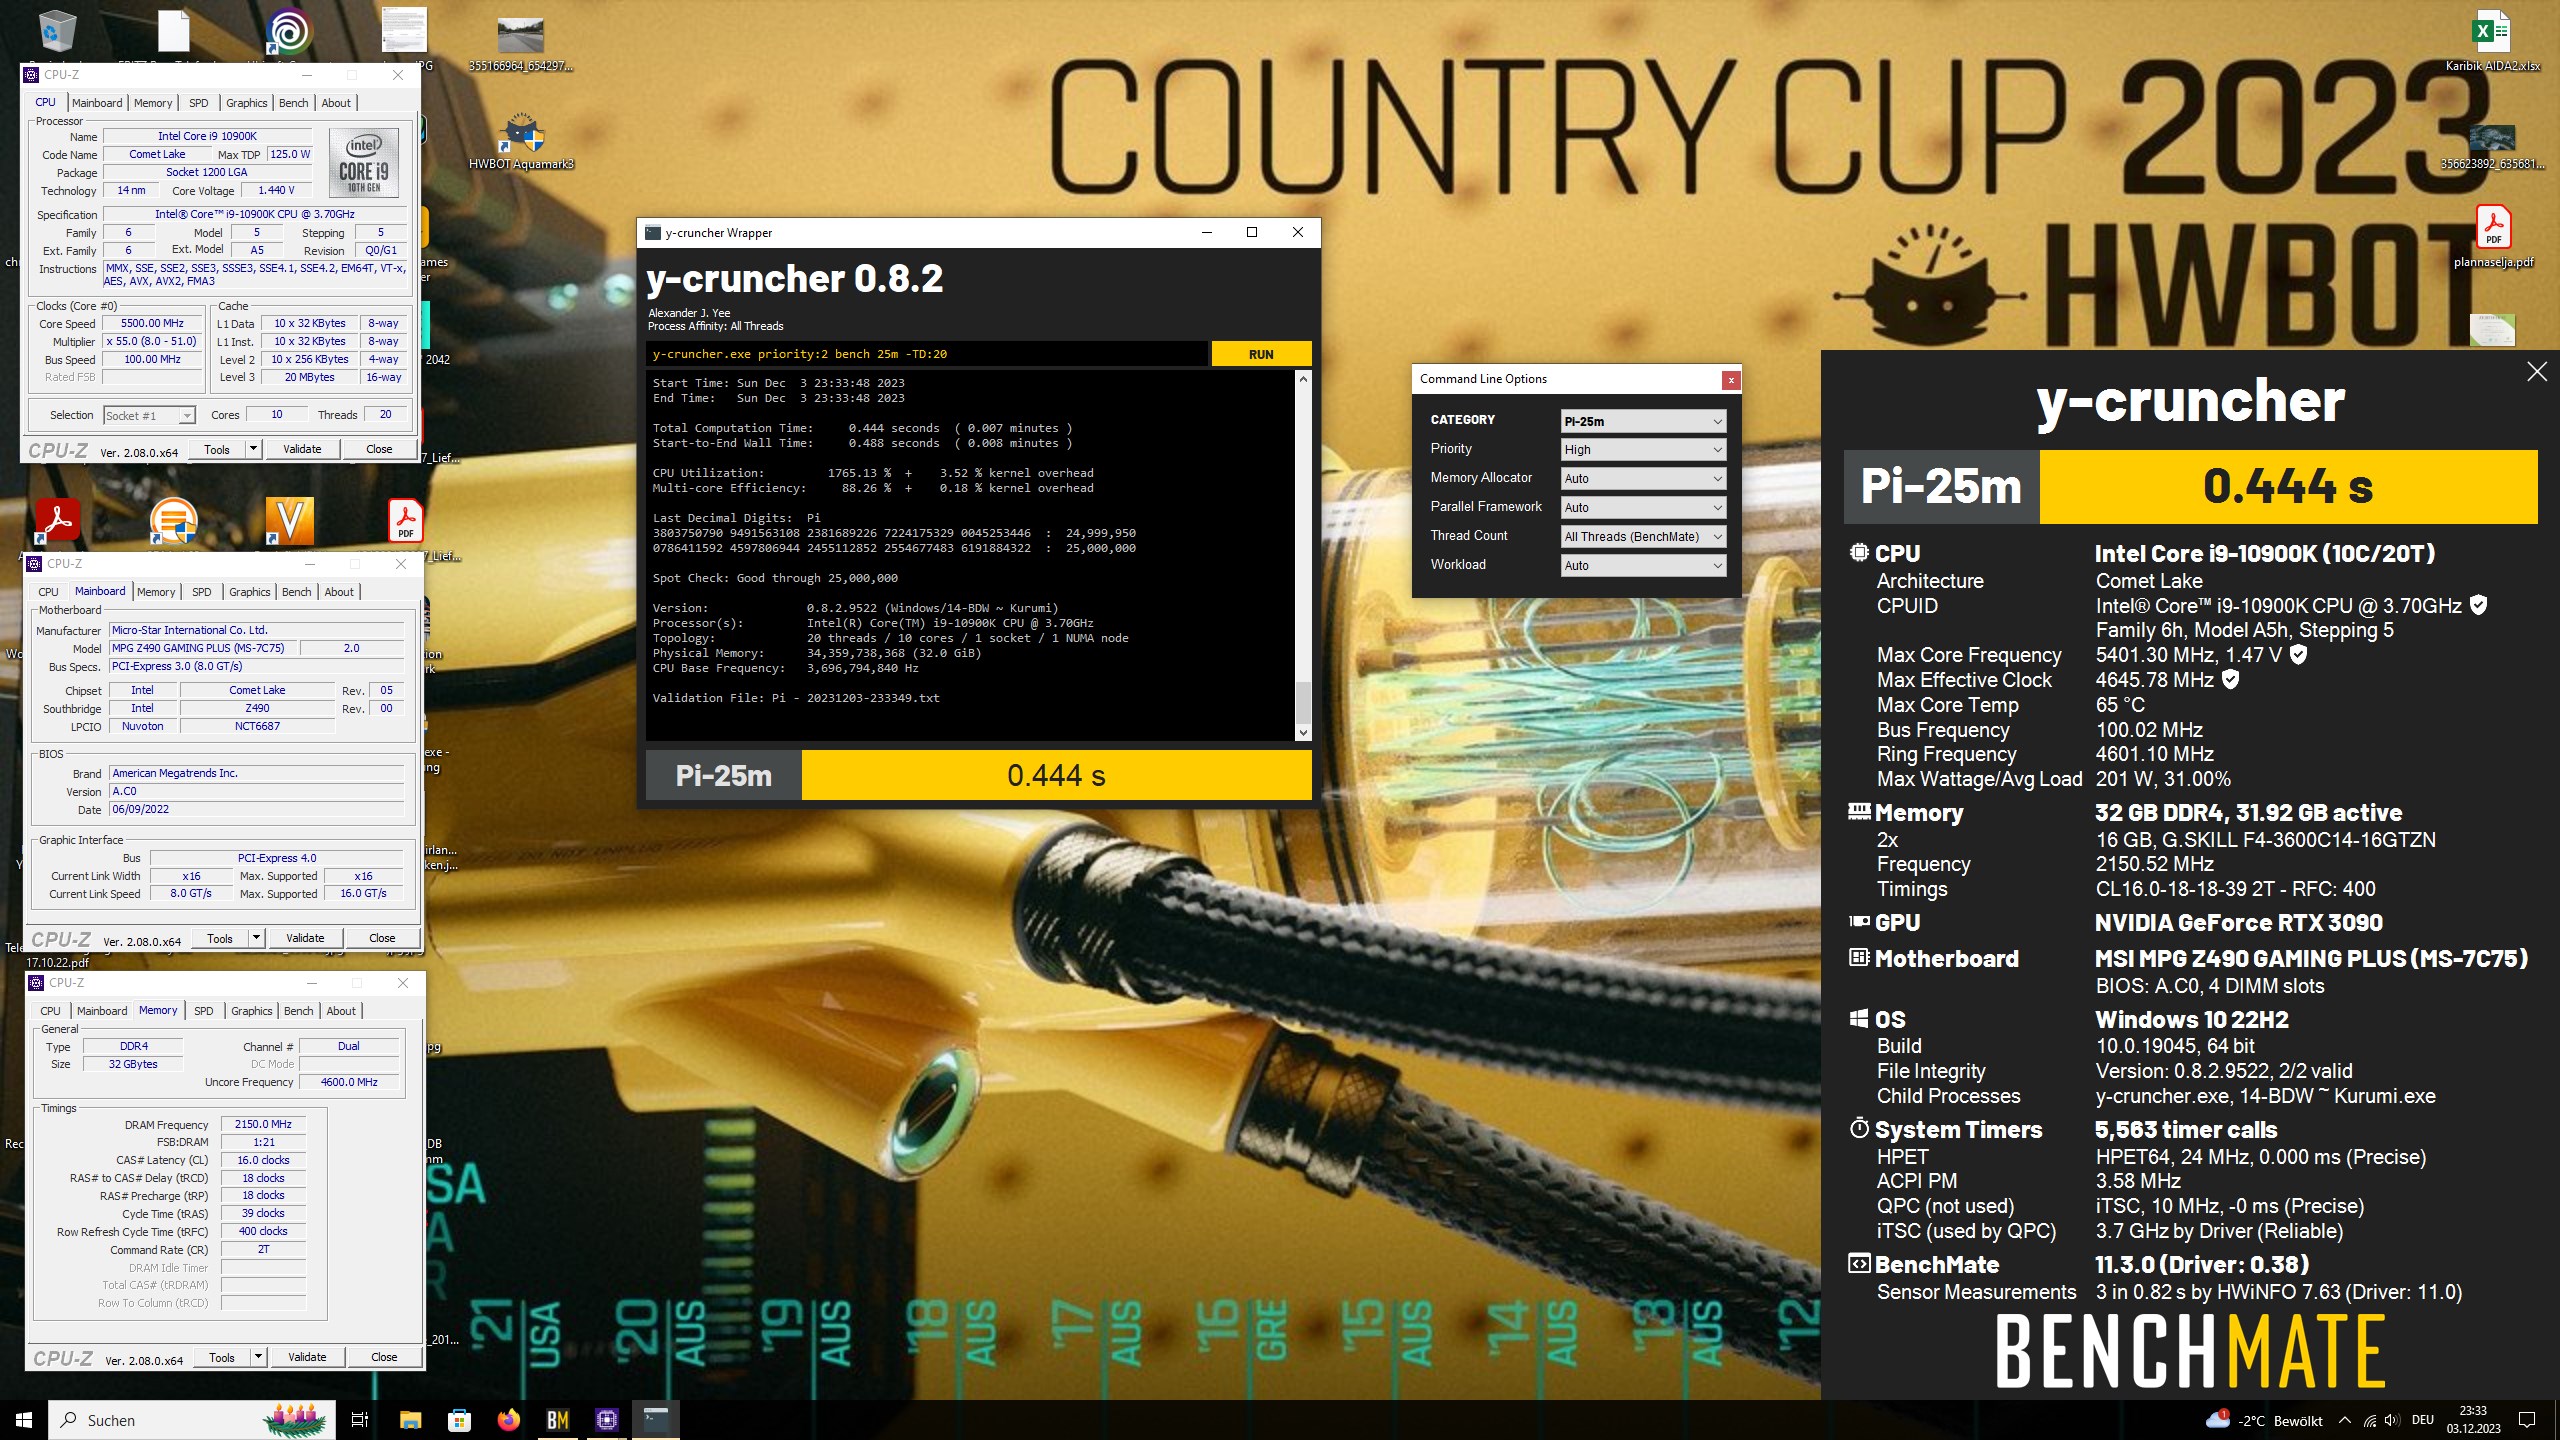Expand the CATEGORY dropdown showing Pi-25m
Screen dimensions: 2560x1440
[x=1643, y=421]
